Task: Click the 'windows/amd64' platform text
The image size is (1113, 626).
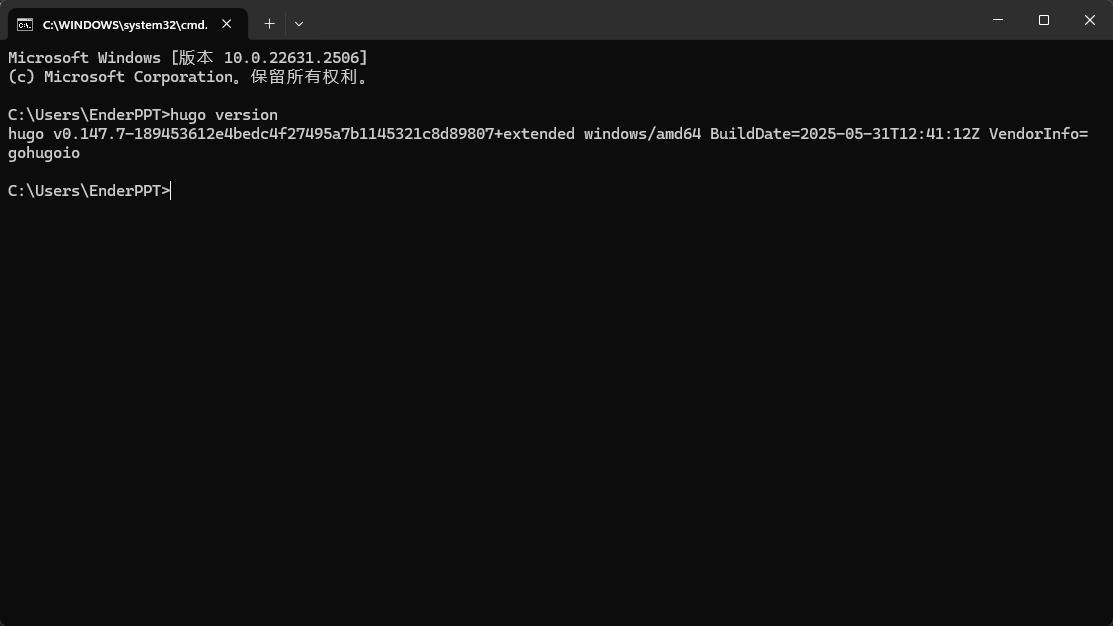Action: [x=642, y=134]
